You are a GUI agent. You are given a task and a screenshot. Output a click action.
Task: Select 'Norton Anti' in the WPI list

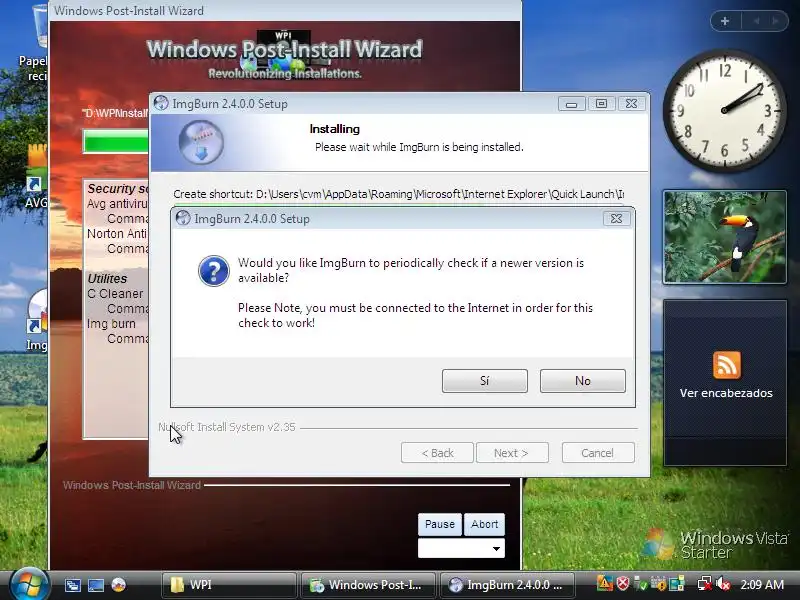point(117,234)
